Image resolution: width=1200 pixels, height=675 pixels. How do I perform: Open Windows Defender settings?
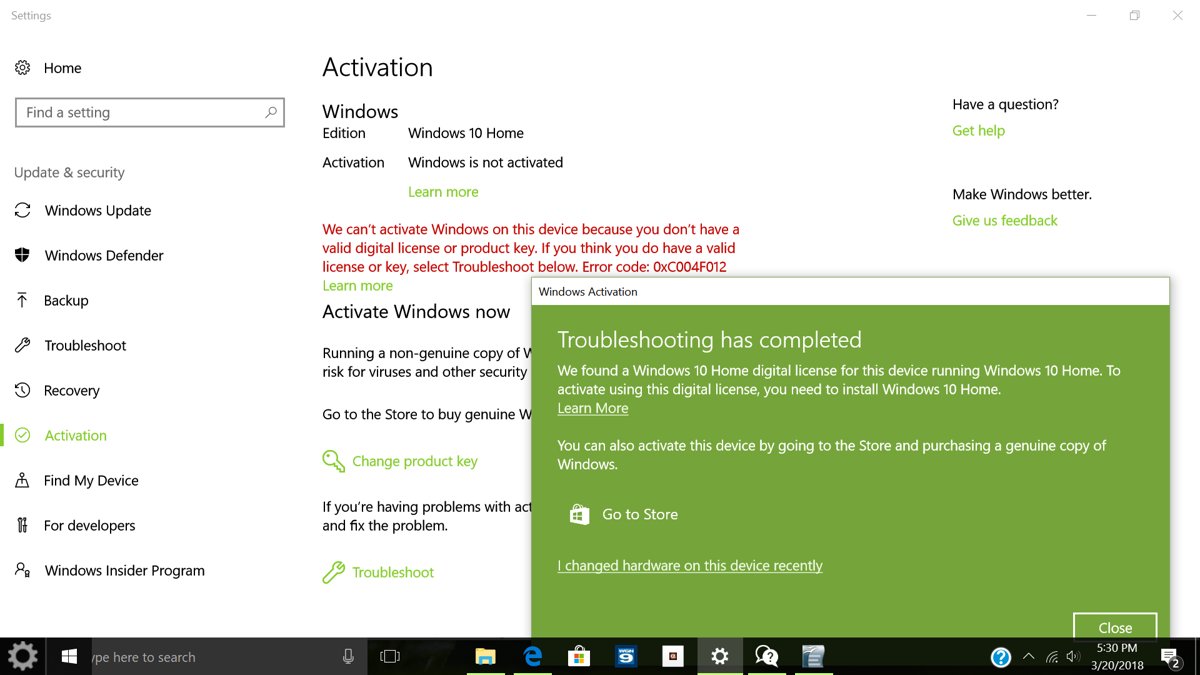[104, 255]
